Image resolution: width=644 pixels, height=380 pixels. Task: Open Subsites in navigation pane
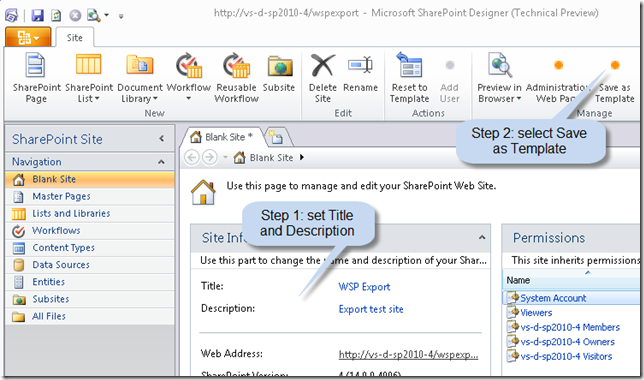click(90, 299)
